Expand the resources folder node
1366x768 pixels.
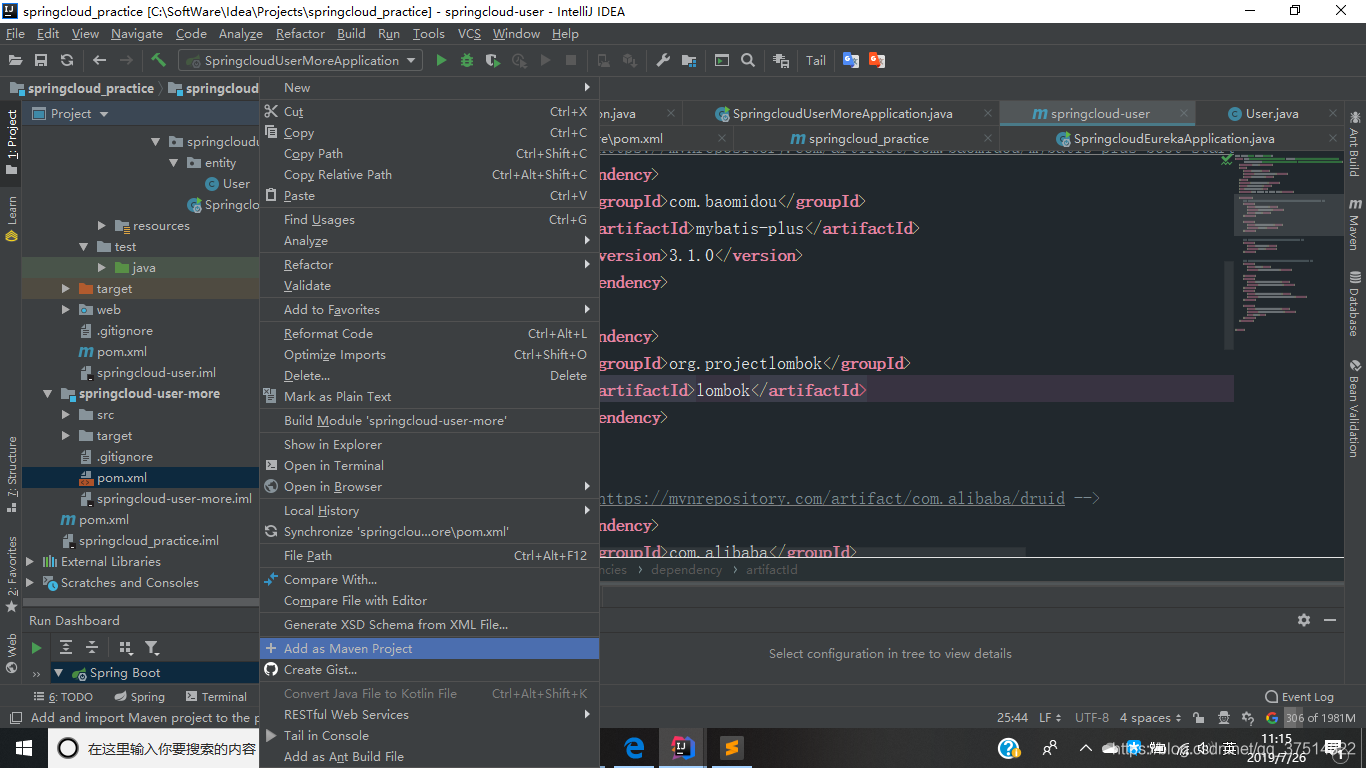coord(102,226)
